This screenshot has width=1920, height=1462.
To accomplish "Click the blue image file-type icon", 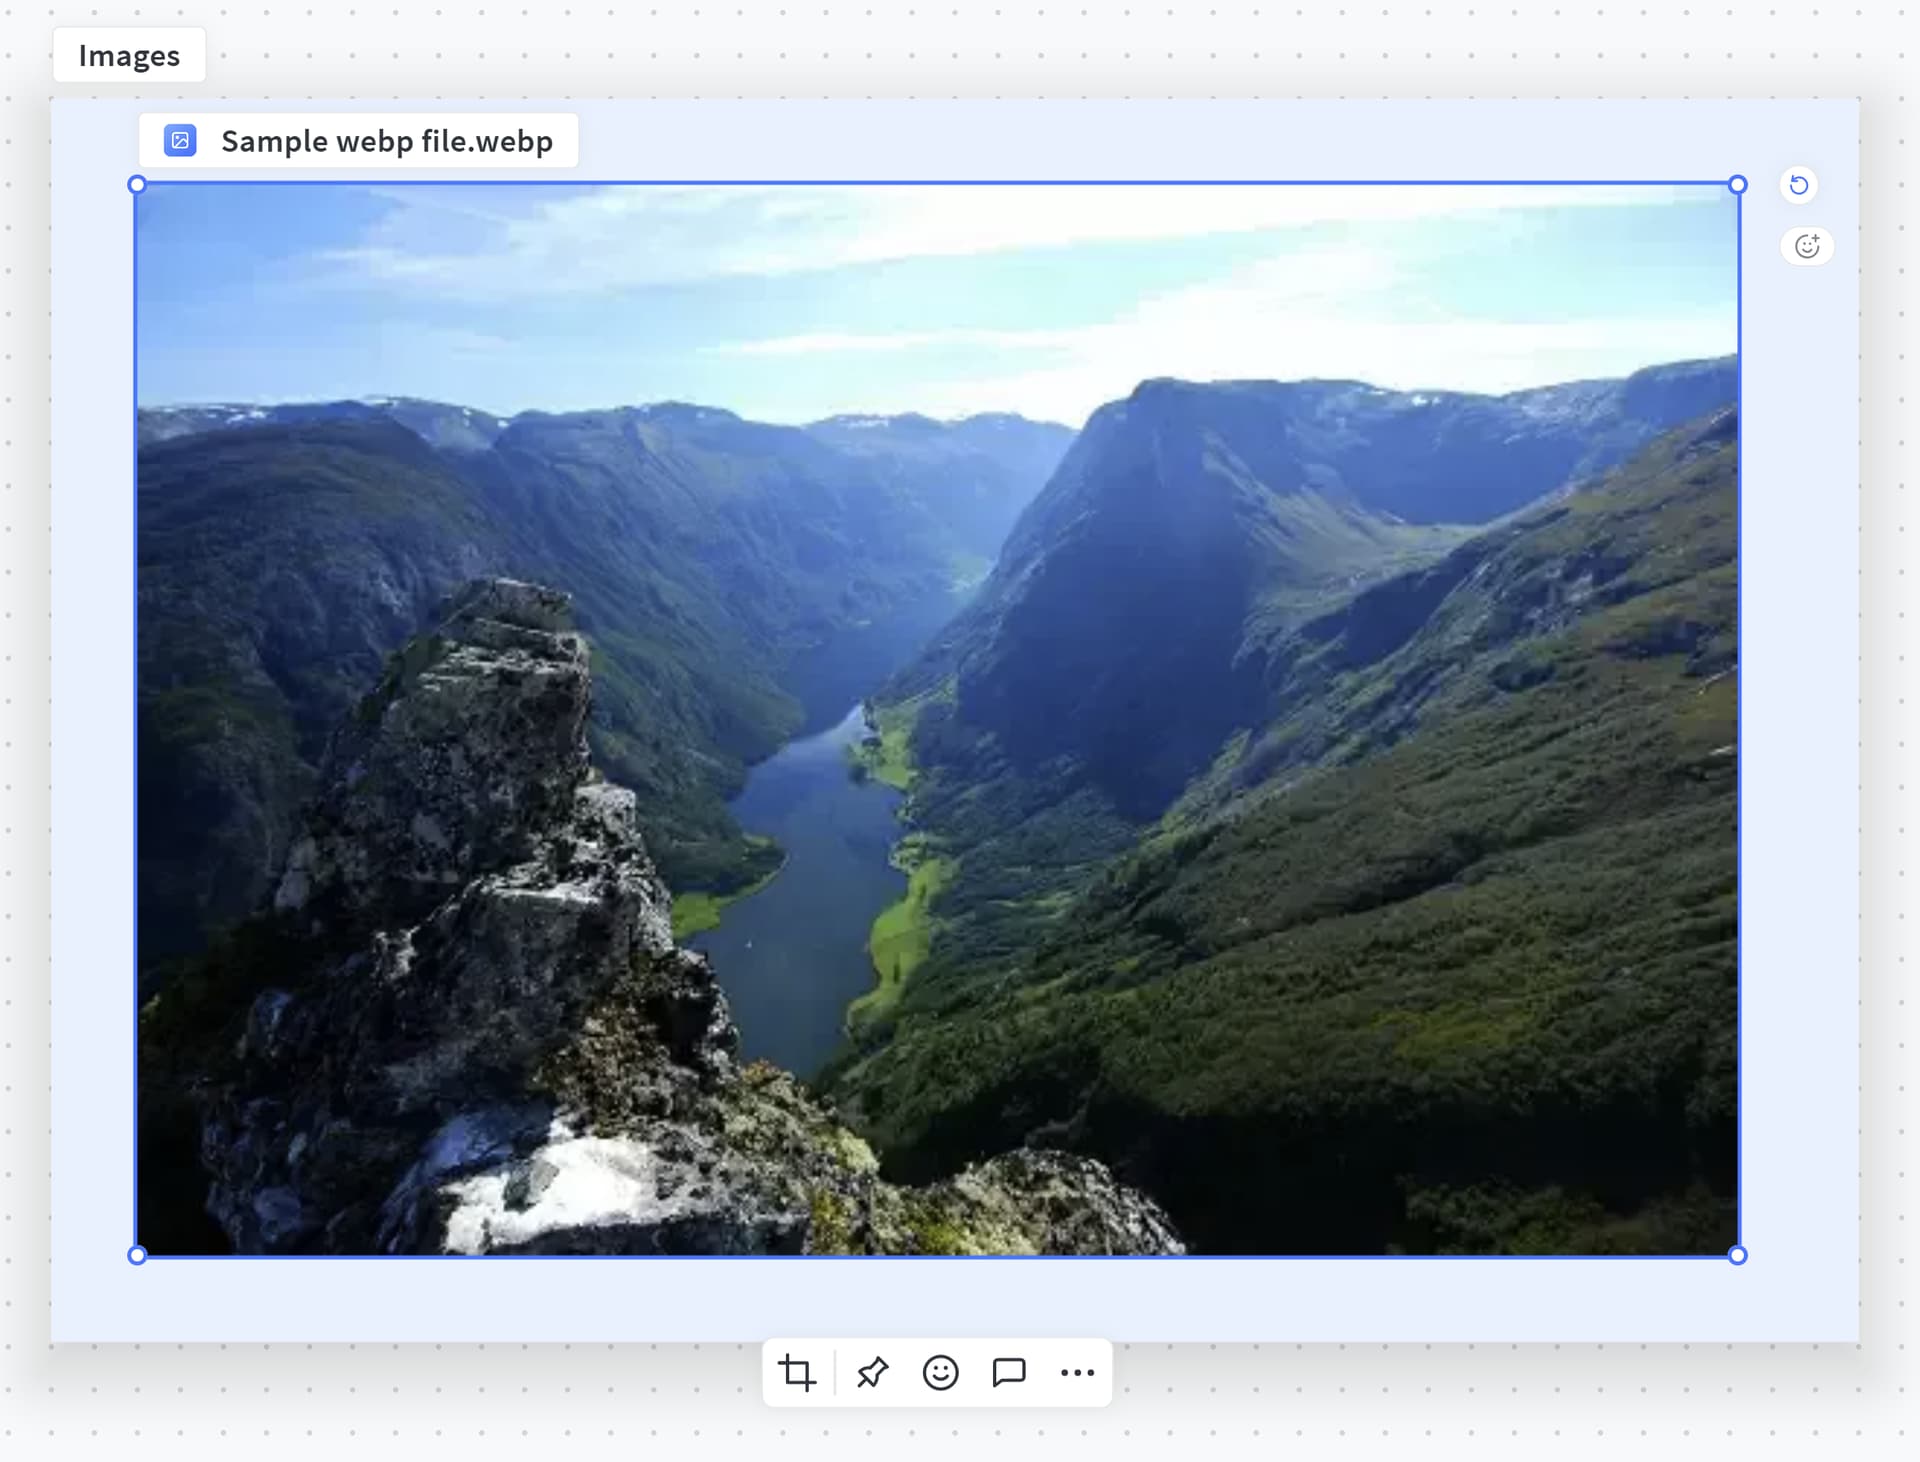I will (180, 141).
